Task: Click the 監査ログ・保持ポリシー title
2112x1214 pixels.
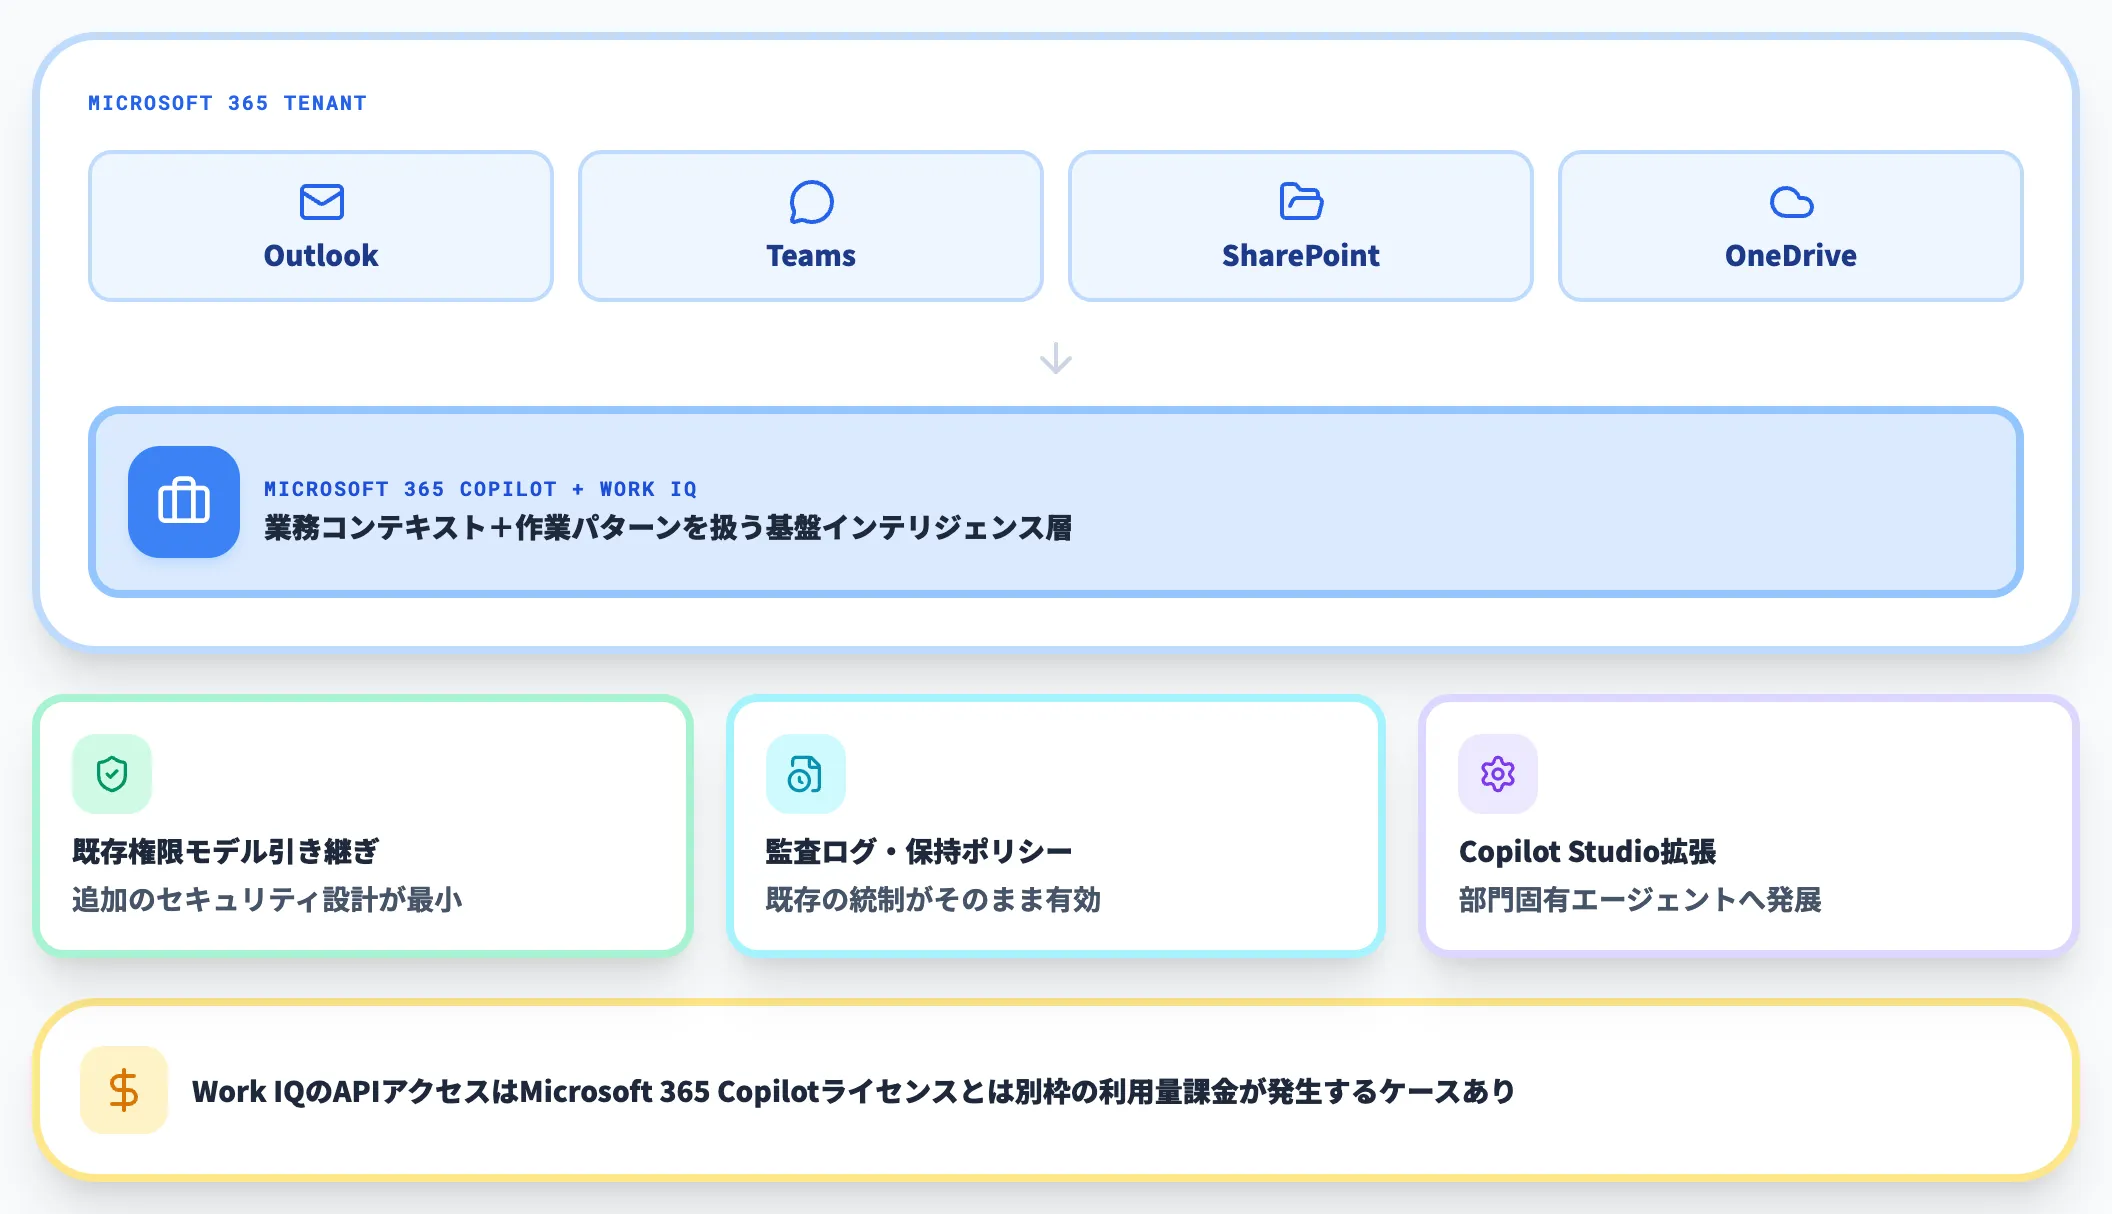Action: pos(919,852)
